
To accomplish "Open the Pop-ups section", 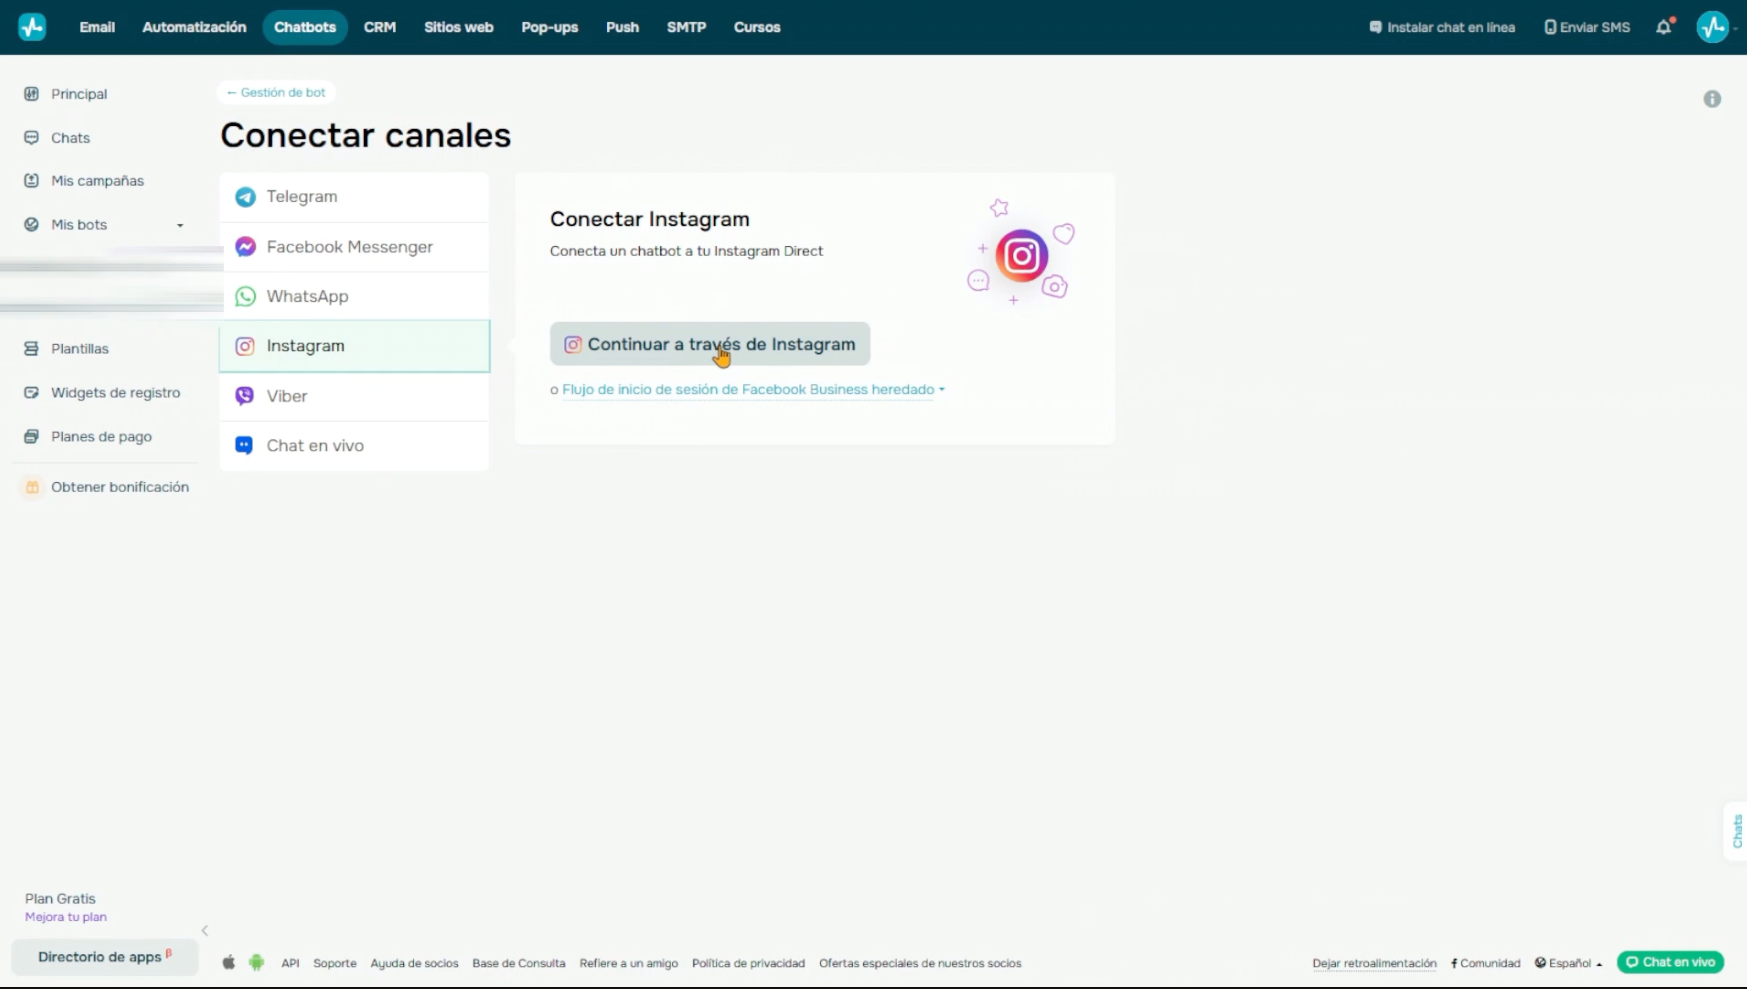I will (550, 27).
